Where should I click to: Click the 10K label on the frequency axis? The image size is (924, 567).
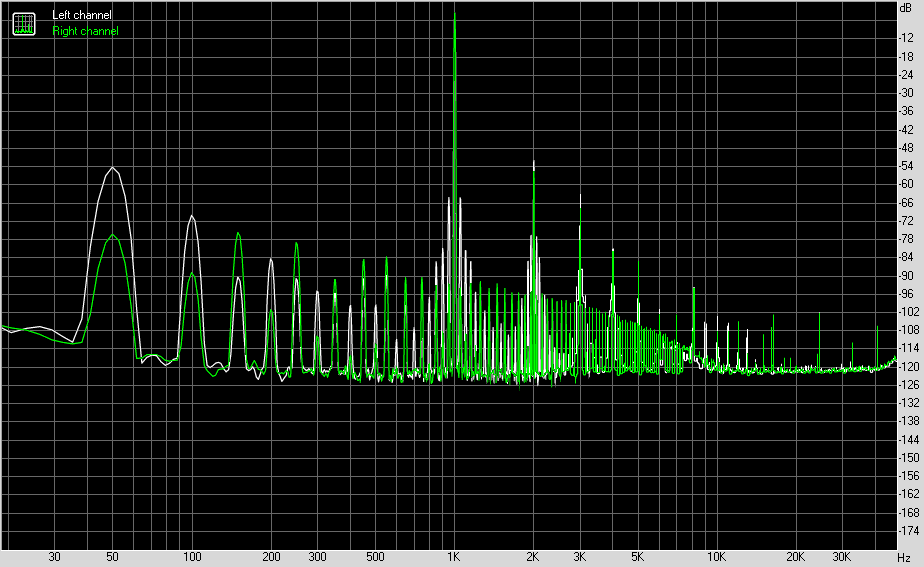click(x=716, y=557)
